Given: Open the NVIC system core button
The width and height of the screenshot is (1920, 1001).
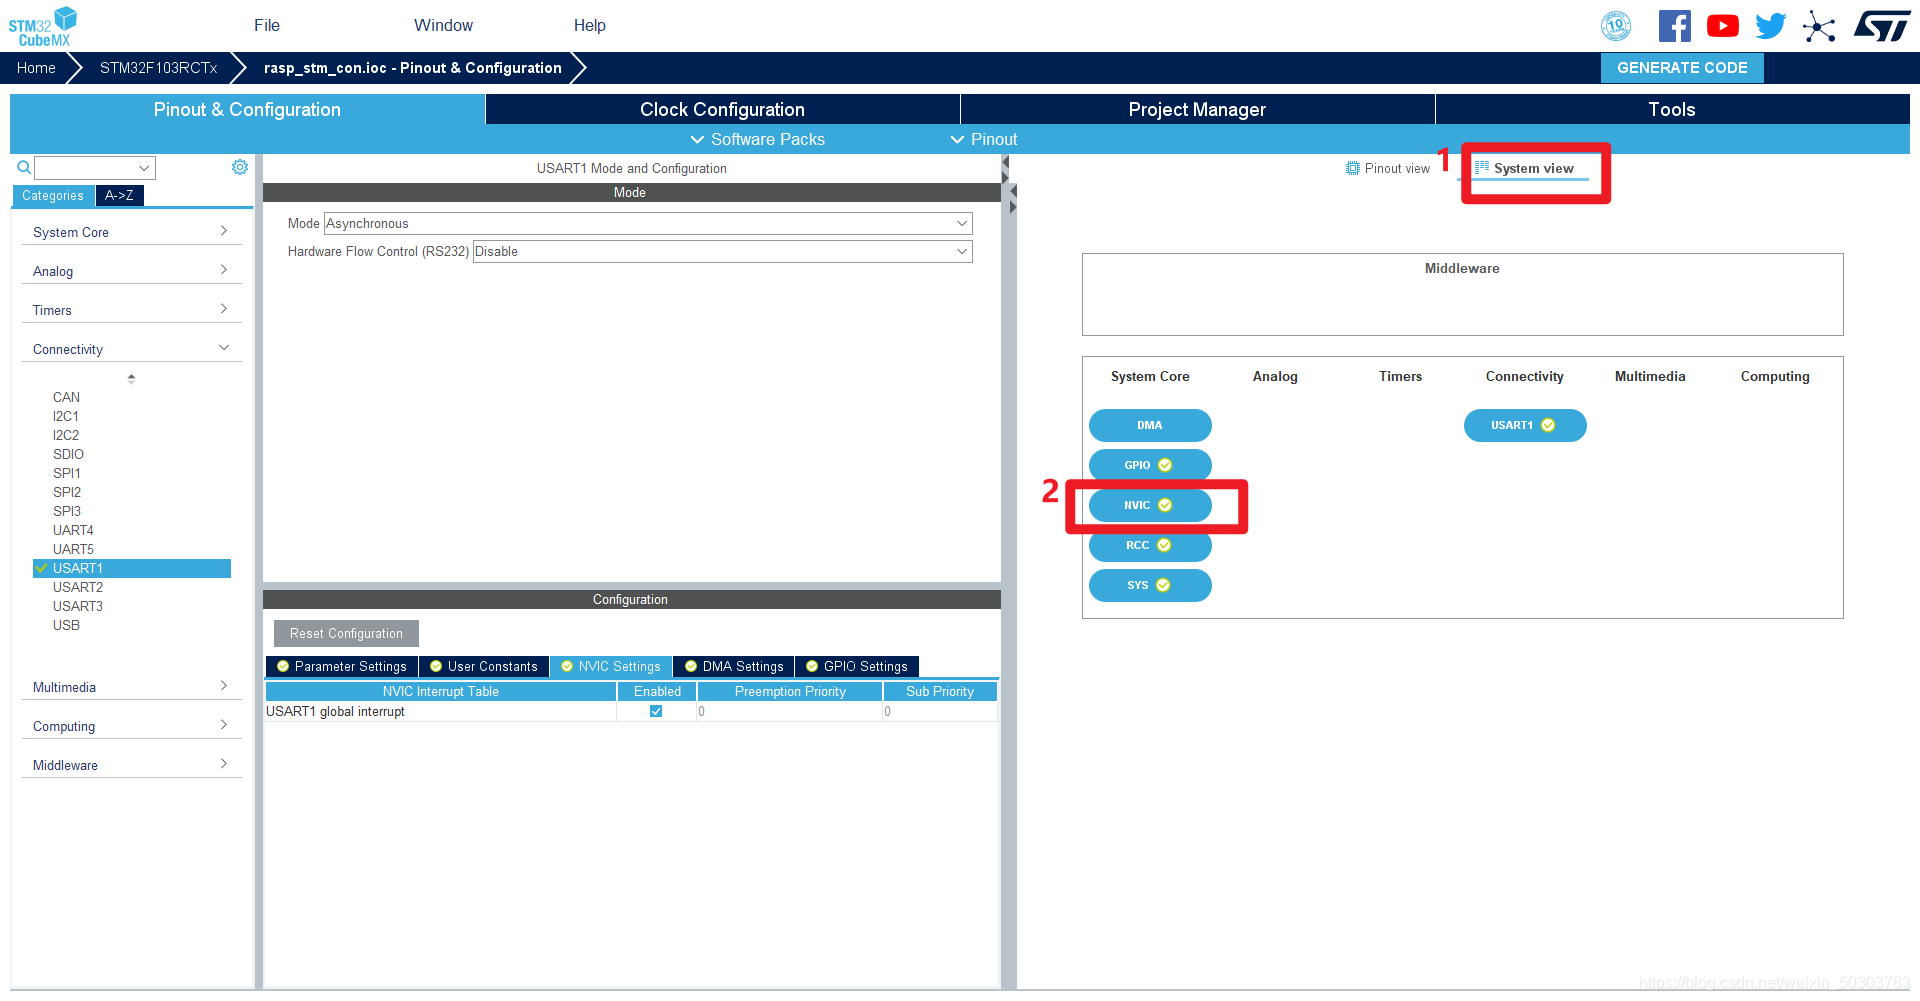Looking at the screenshot, I should pyautogui.click(x=1150, y=505).
